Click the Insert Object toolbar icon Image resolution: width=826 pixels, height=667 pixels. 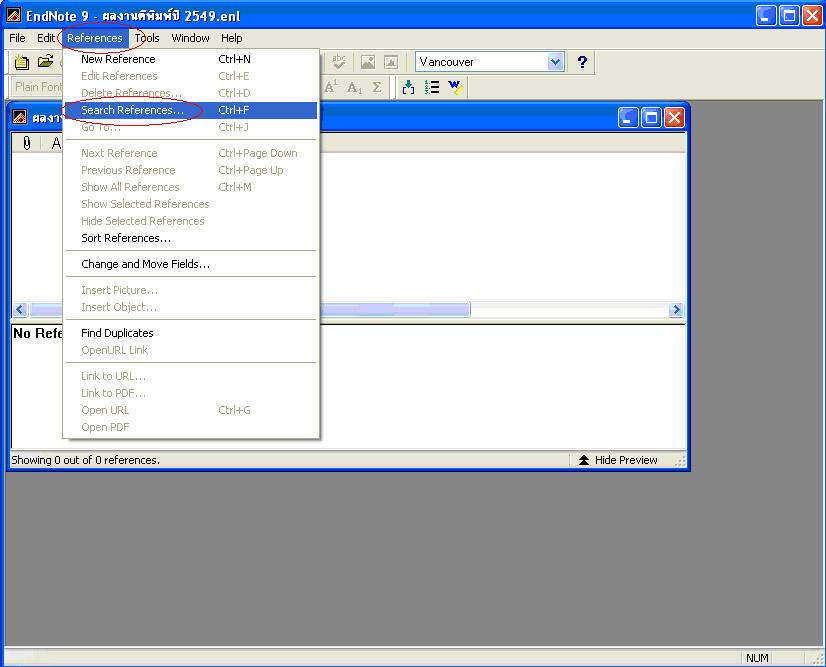[x=391, y=62]
